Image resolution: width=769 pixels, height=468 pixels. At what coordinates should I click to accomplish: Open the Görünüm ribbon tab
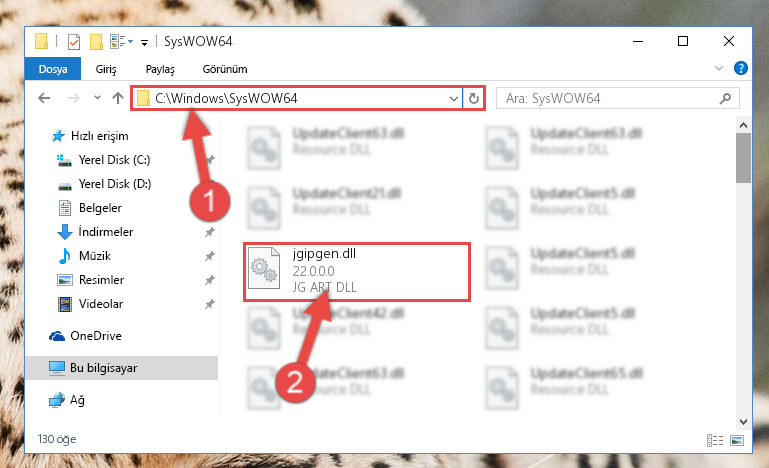pyautogui.click(x=225, y=69)
